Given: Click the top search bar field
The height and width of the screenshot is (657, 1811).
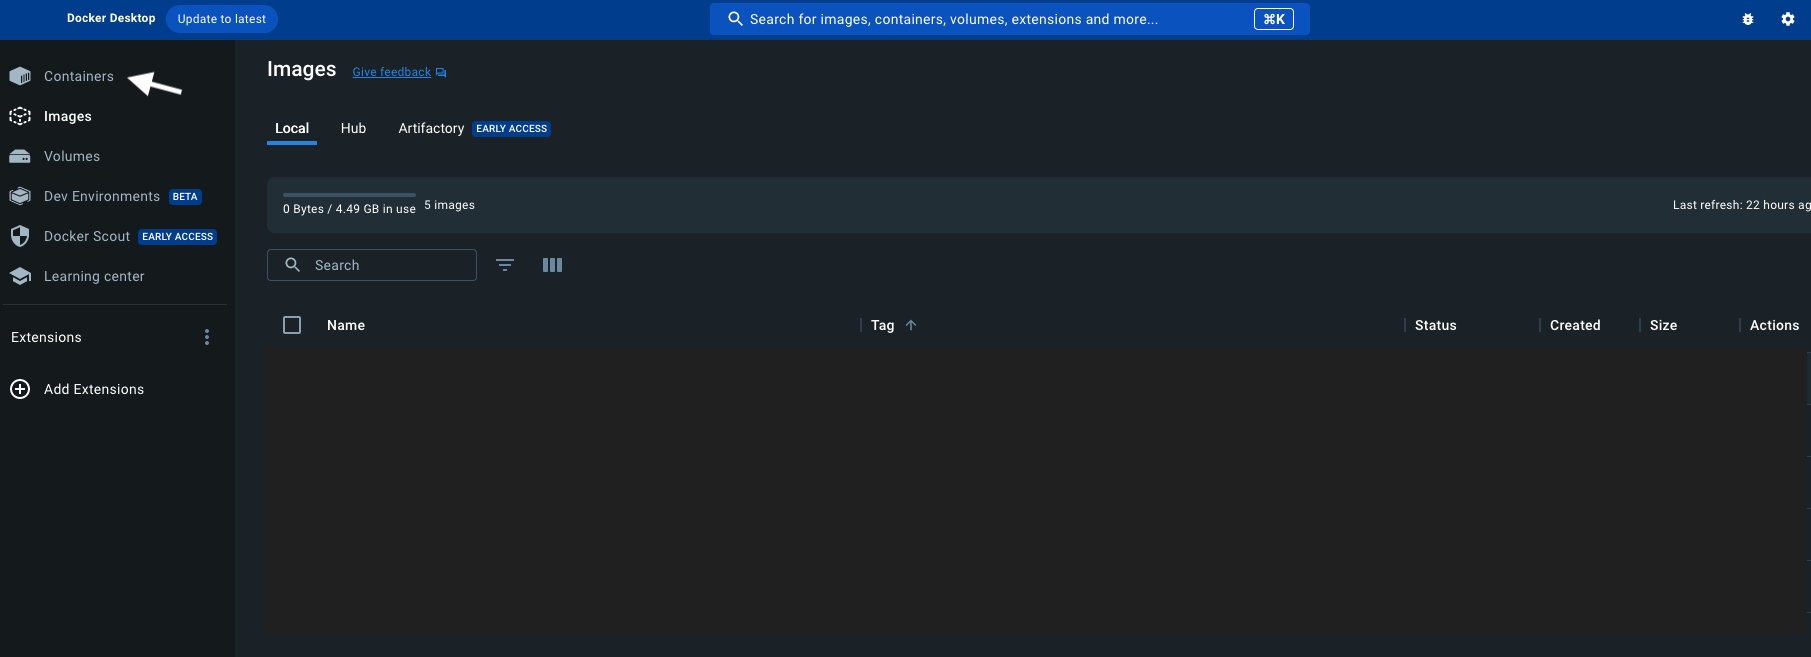Looking at the screenshot, I should (1010, 19).
